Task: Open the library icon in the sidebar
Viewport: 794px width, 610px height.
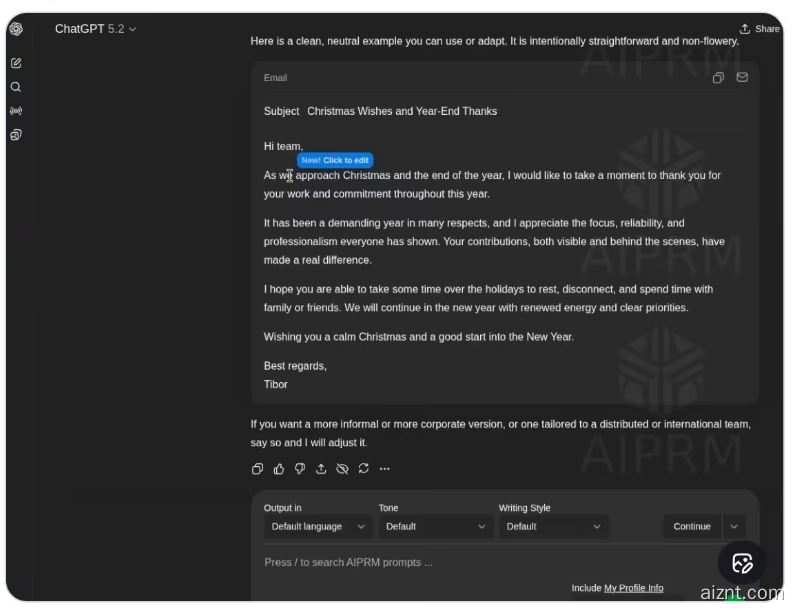Action: click(16, 135)
